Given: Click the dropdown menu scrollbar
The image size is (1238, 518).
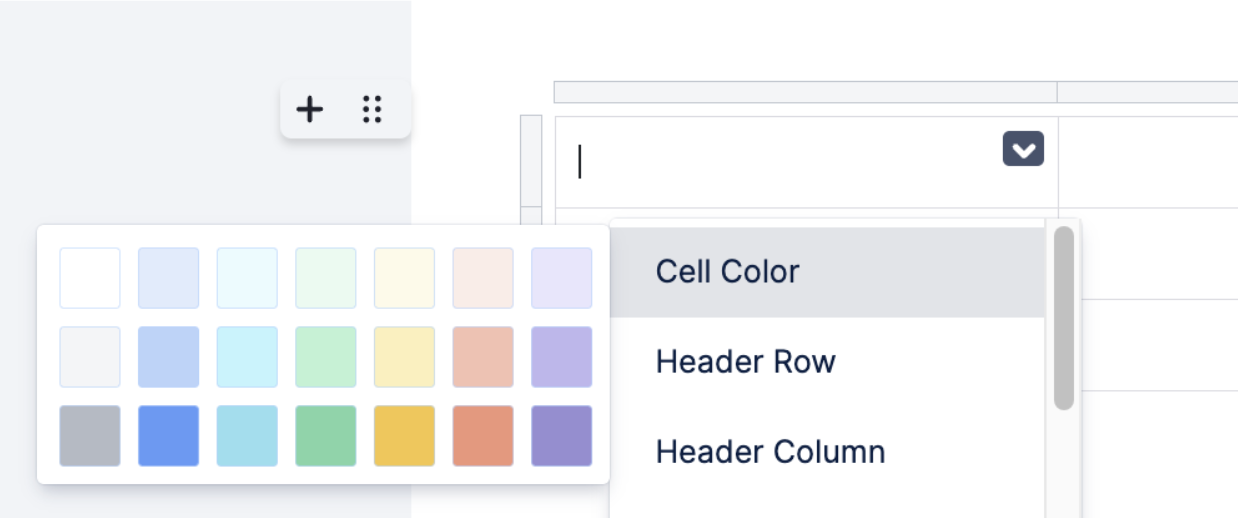Looking at the screenshot, I should pos(1064,317).
